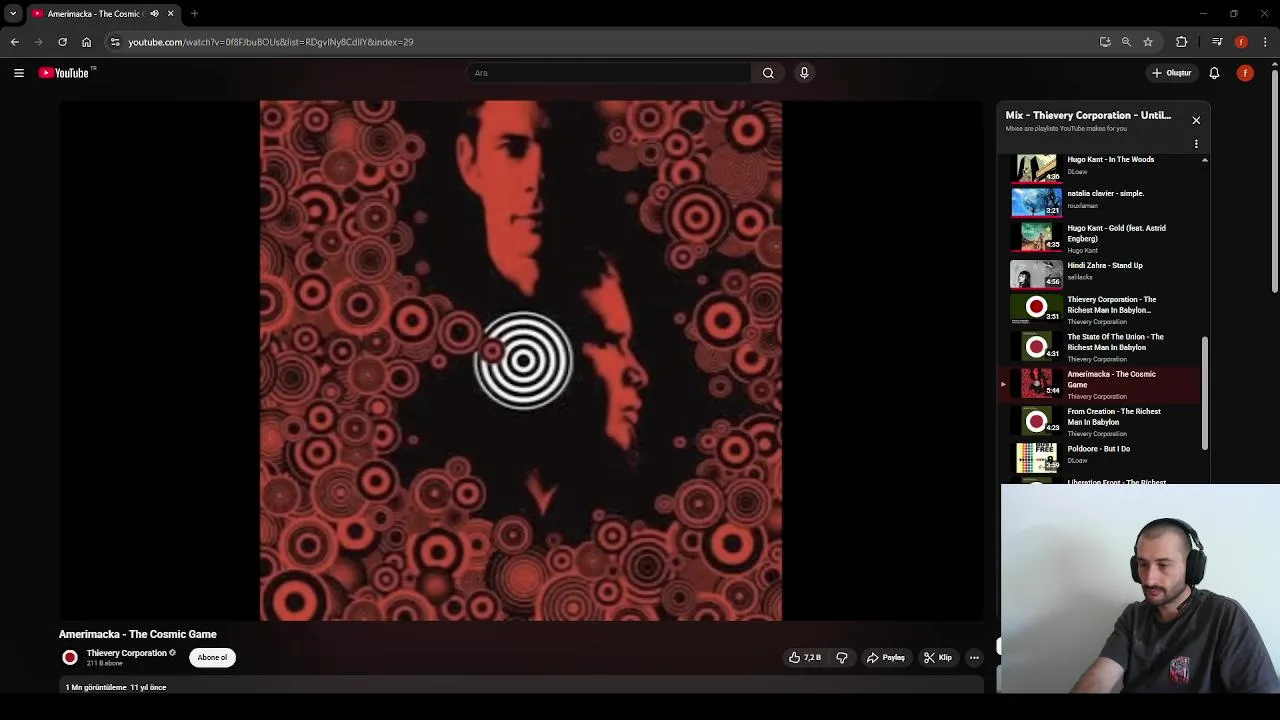Click the Oluştur create button

tap(1171, 73)
